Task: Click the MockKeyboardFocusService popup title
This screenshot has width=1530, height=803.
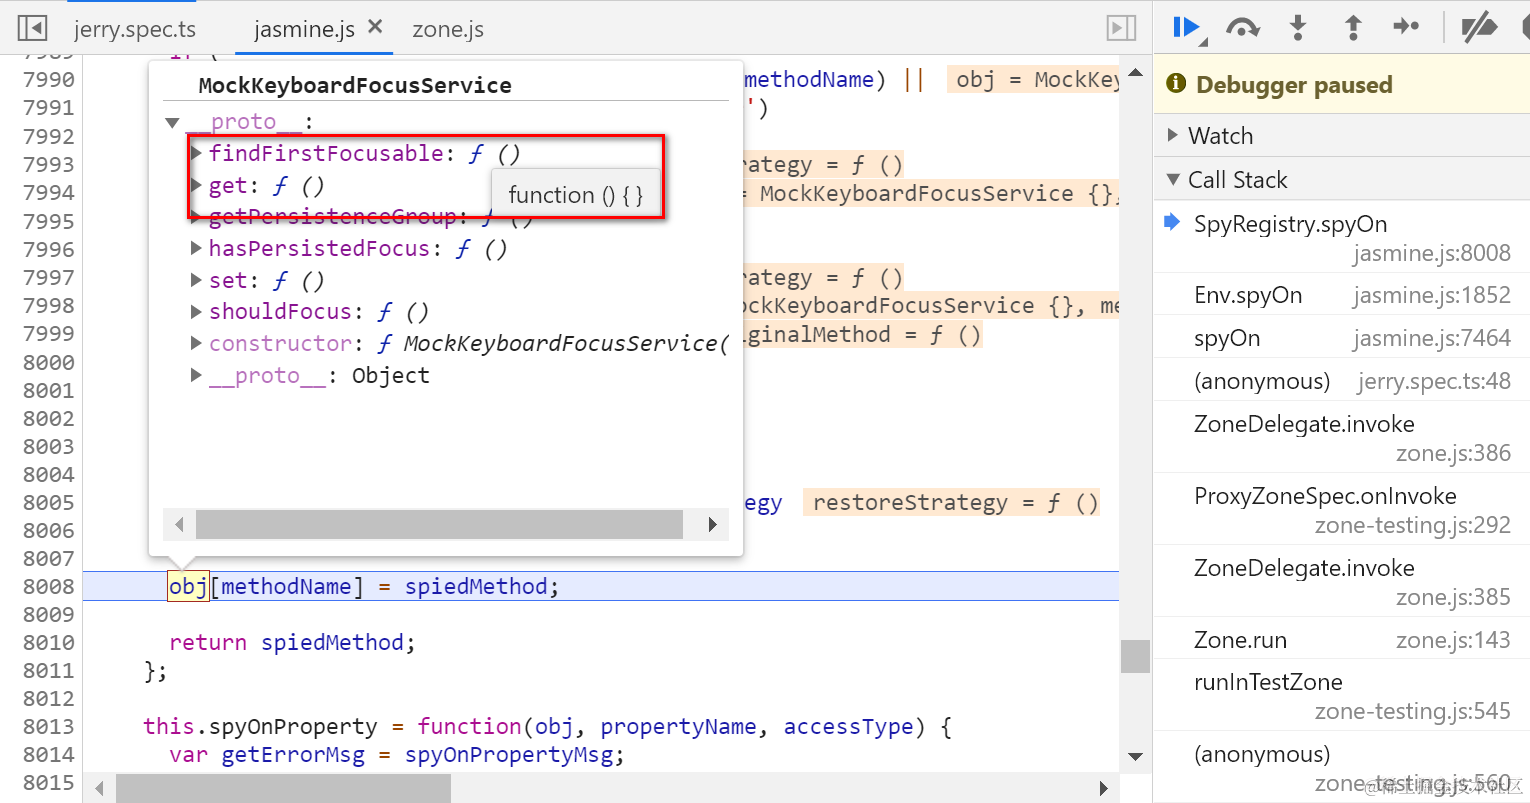Action: (x=355, y=85)
